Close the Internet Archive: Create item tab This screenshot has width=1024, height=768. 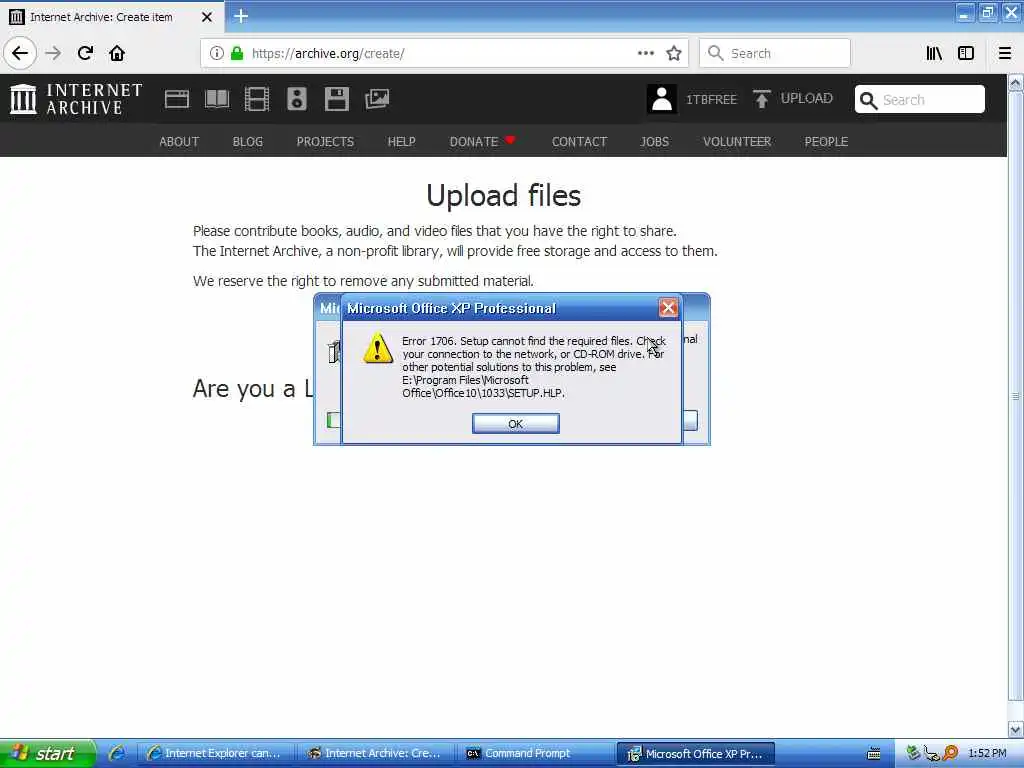point(207,17)
